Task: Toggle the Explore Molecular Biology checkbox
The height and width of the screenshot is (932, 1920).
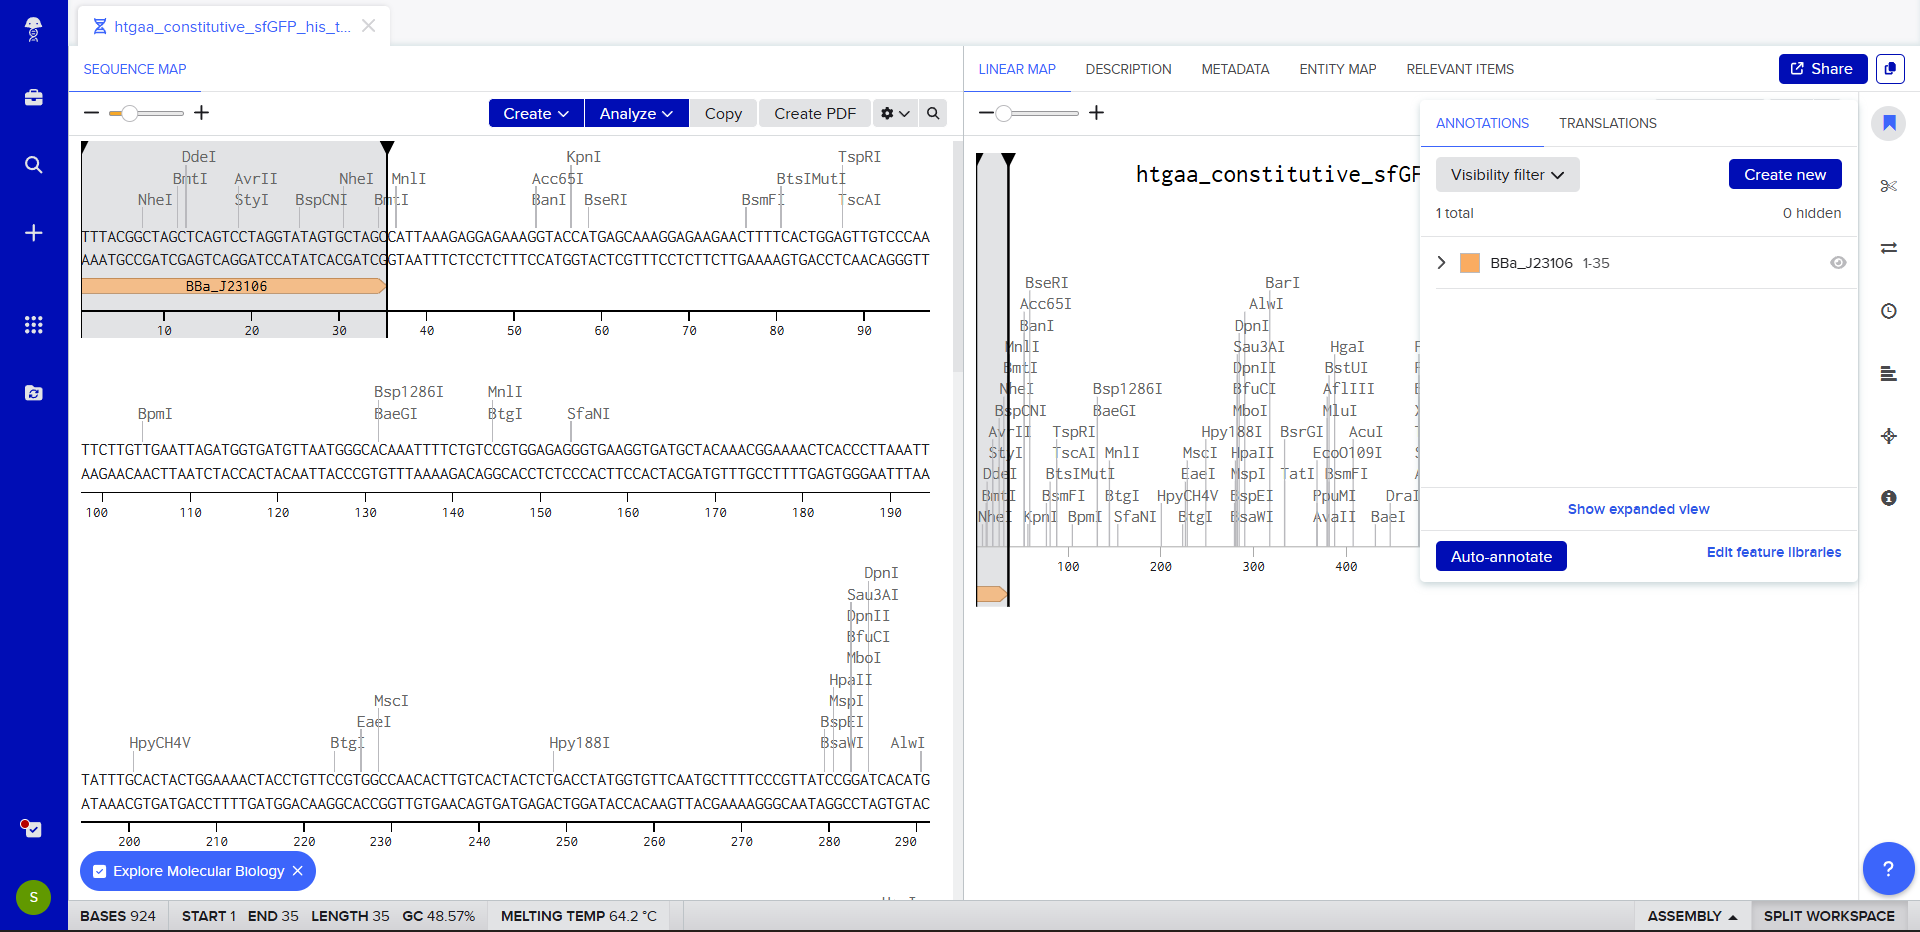Action: pos(100,871)
